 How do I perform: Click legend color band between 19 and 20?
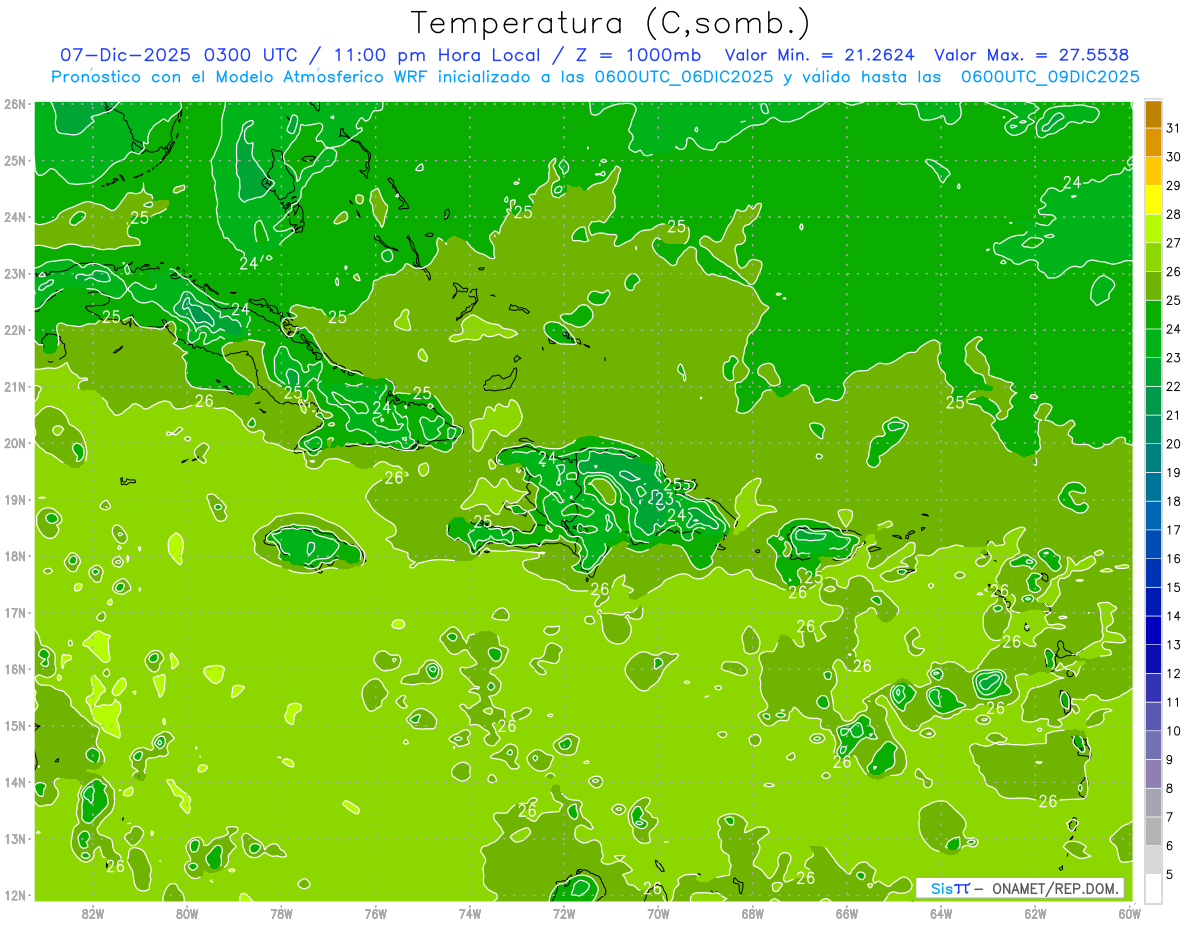point(1153,458)
